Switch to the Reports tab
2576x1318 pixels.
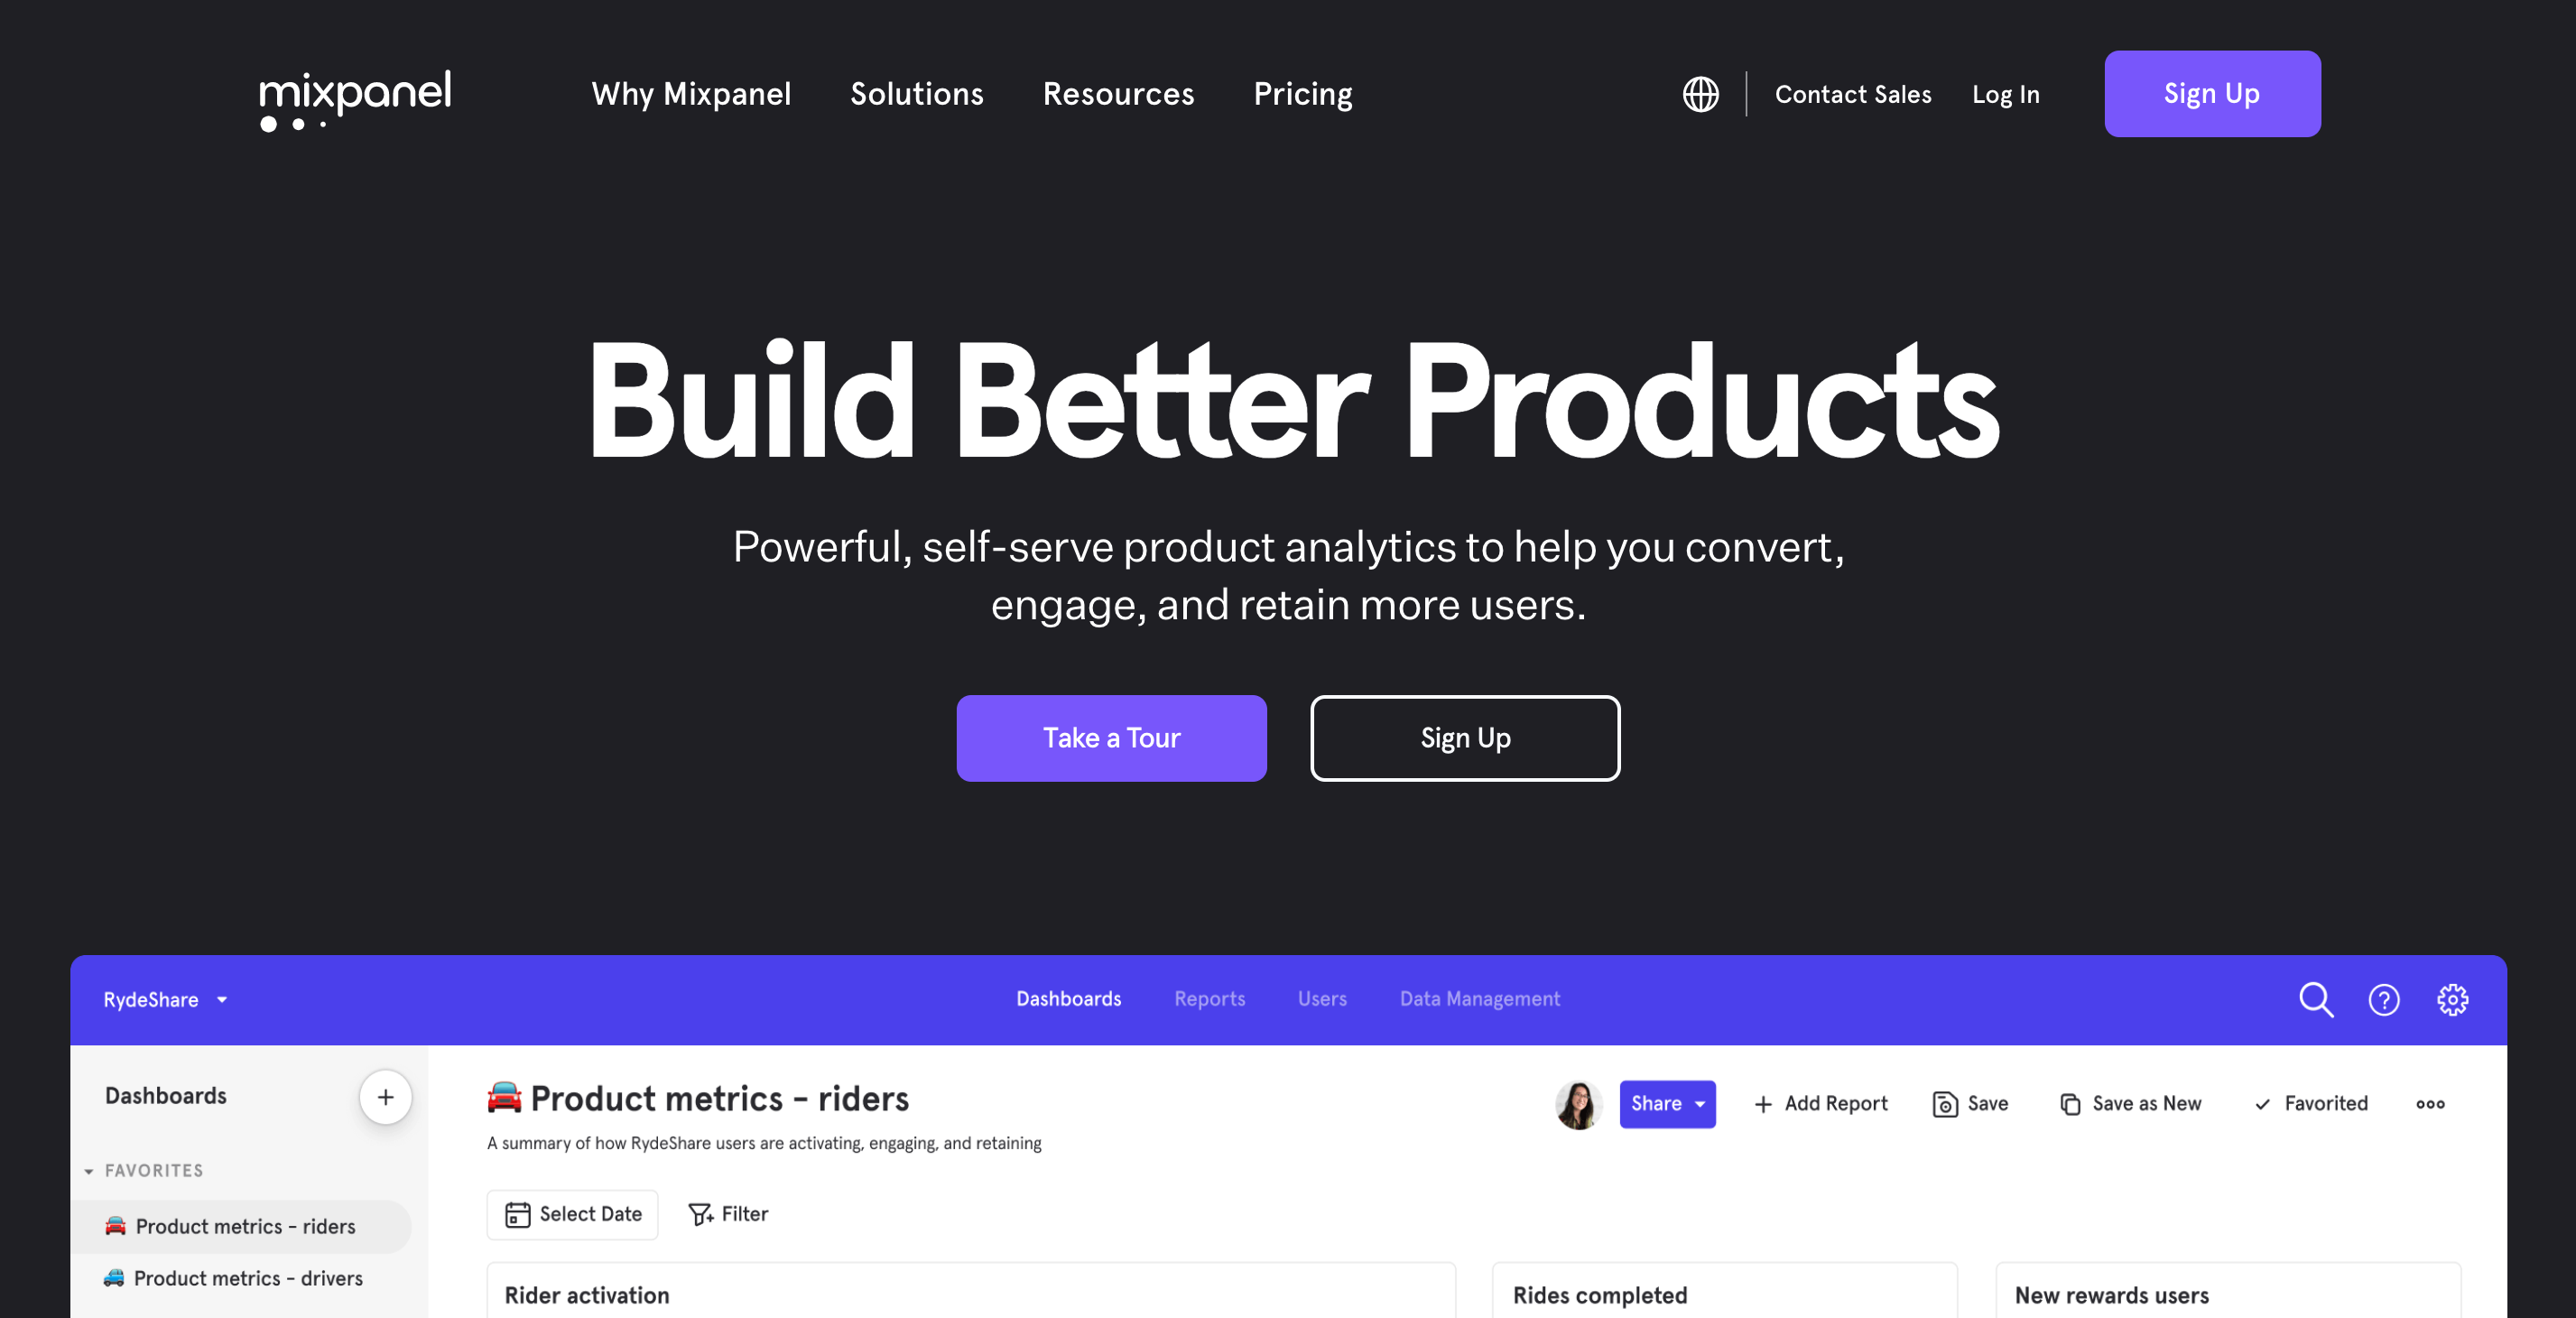(x=1209, y=998)
